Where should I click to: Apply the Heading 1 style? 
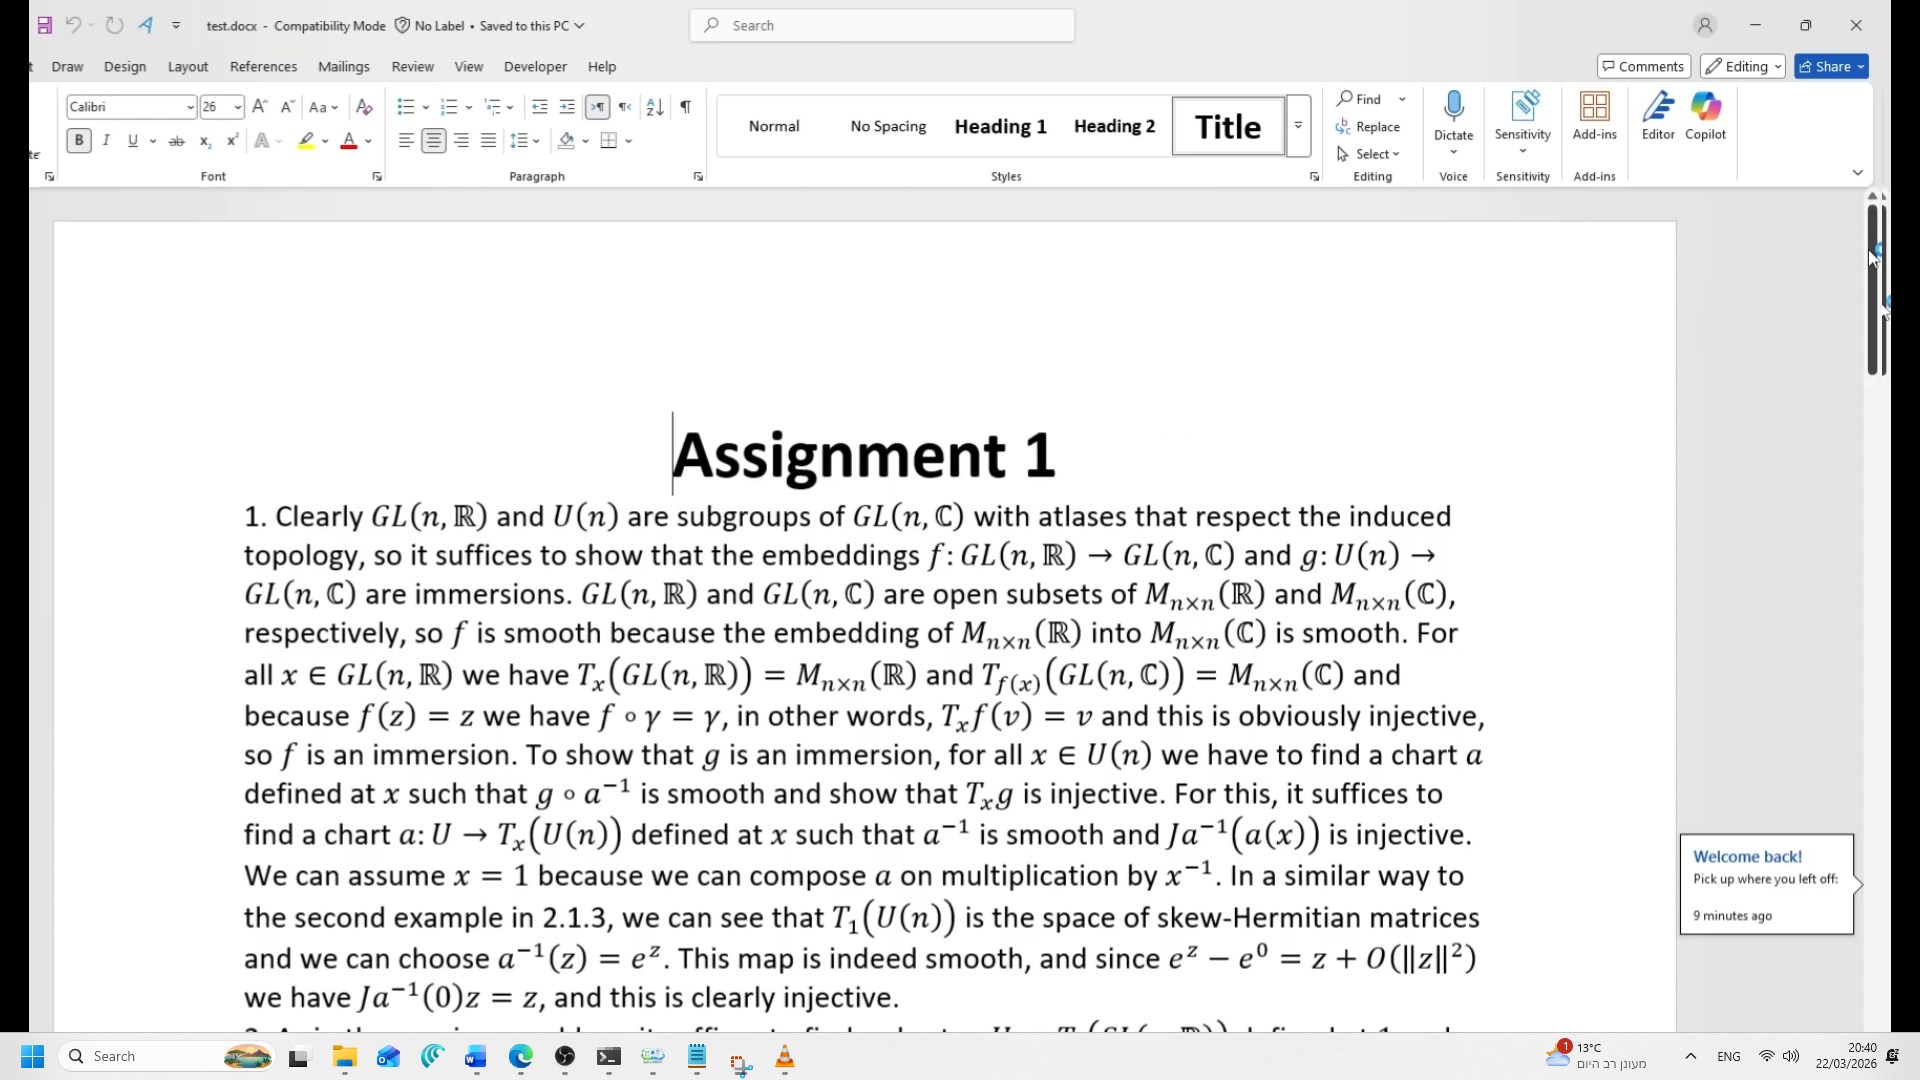(1000, 127)
